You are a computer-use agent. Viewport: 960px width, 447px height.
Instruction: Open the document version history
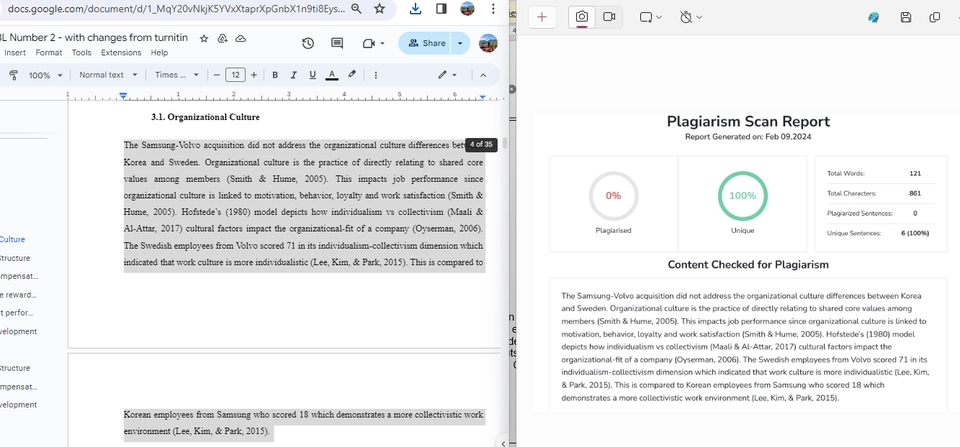(x=308, y=43)
